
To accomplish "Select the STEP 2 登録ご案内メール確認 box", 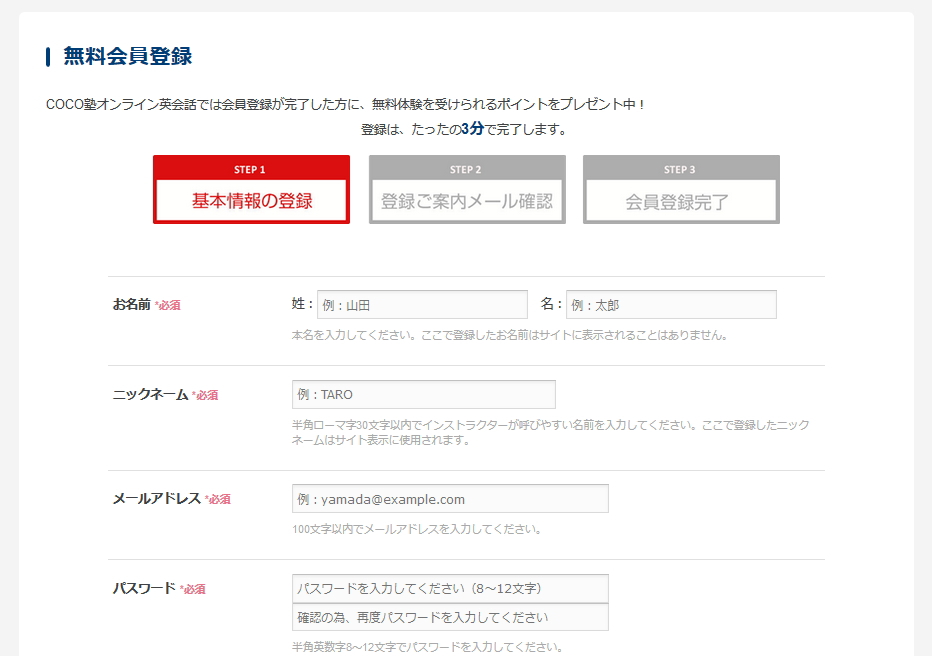I will point(467,190).
